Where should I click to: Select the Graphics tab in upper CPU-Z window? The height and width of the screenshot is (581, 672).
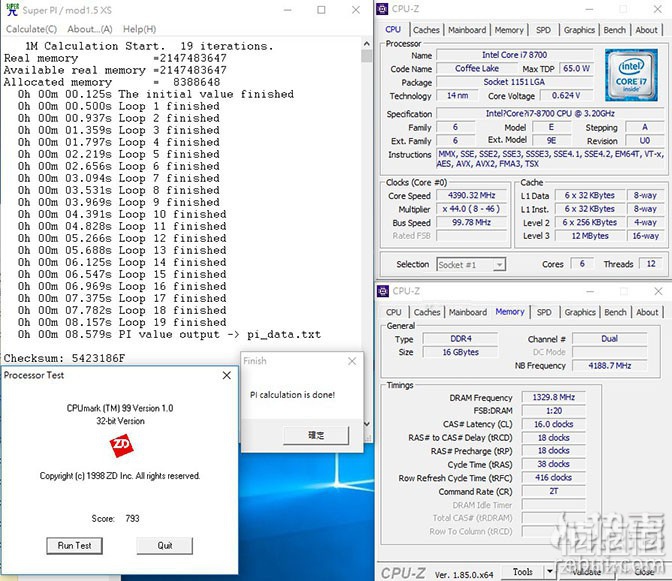[x=579, y=30]
